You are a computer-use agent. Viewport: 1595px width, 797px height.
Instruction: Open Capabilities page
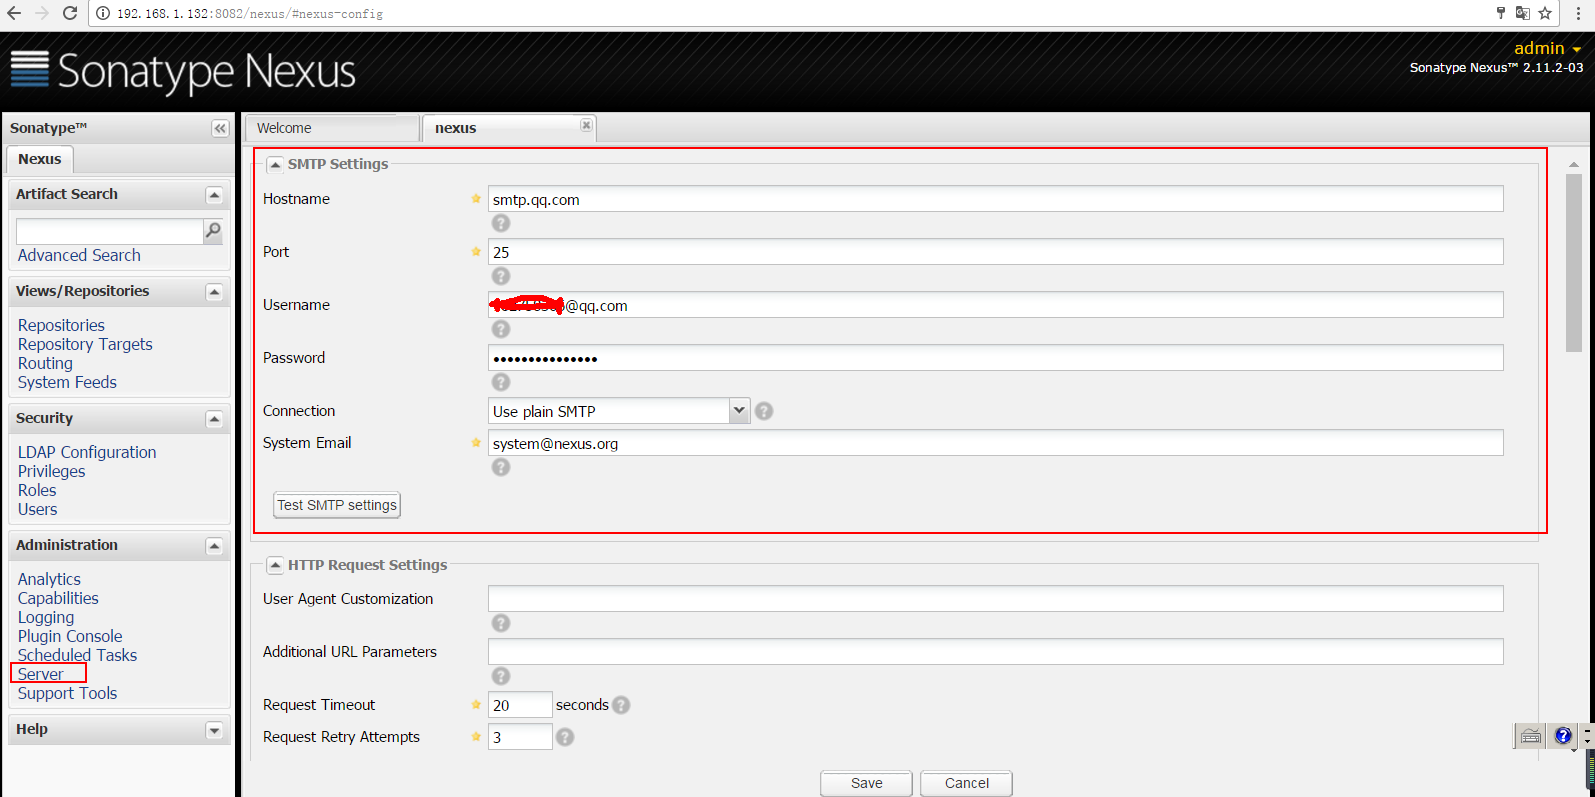[x=58, y=598]
